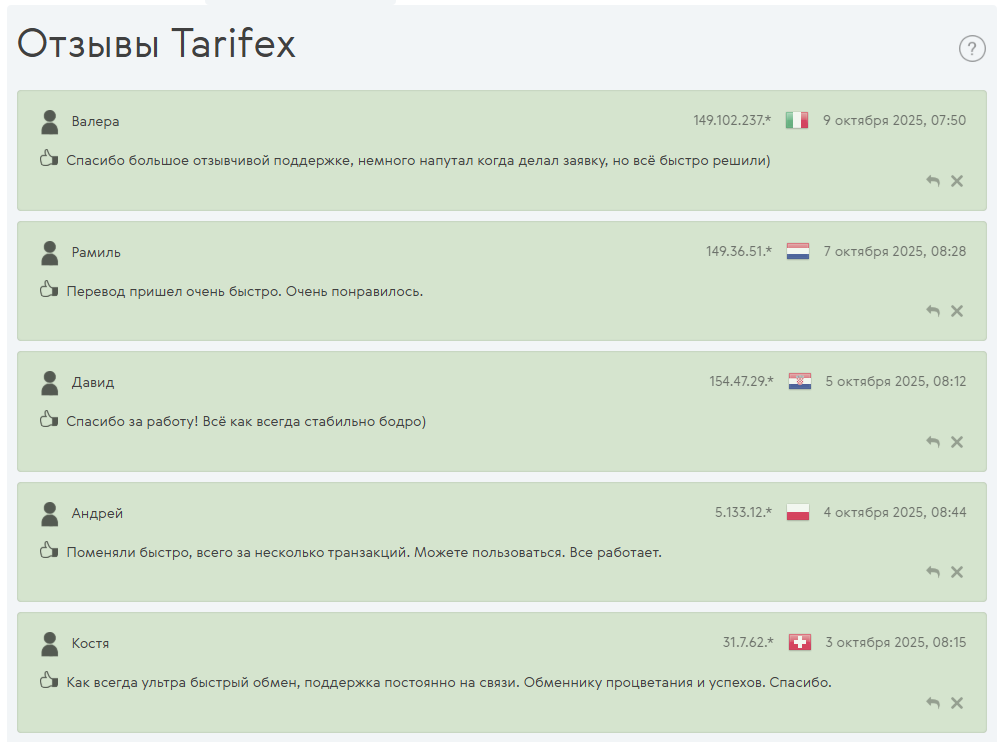Click the help question mark icon
This screenshot has height=742, width=1002.
click(x=972, y=48)
